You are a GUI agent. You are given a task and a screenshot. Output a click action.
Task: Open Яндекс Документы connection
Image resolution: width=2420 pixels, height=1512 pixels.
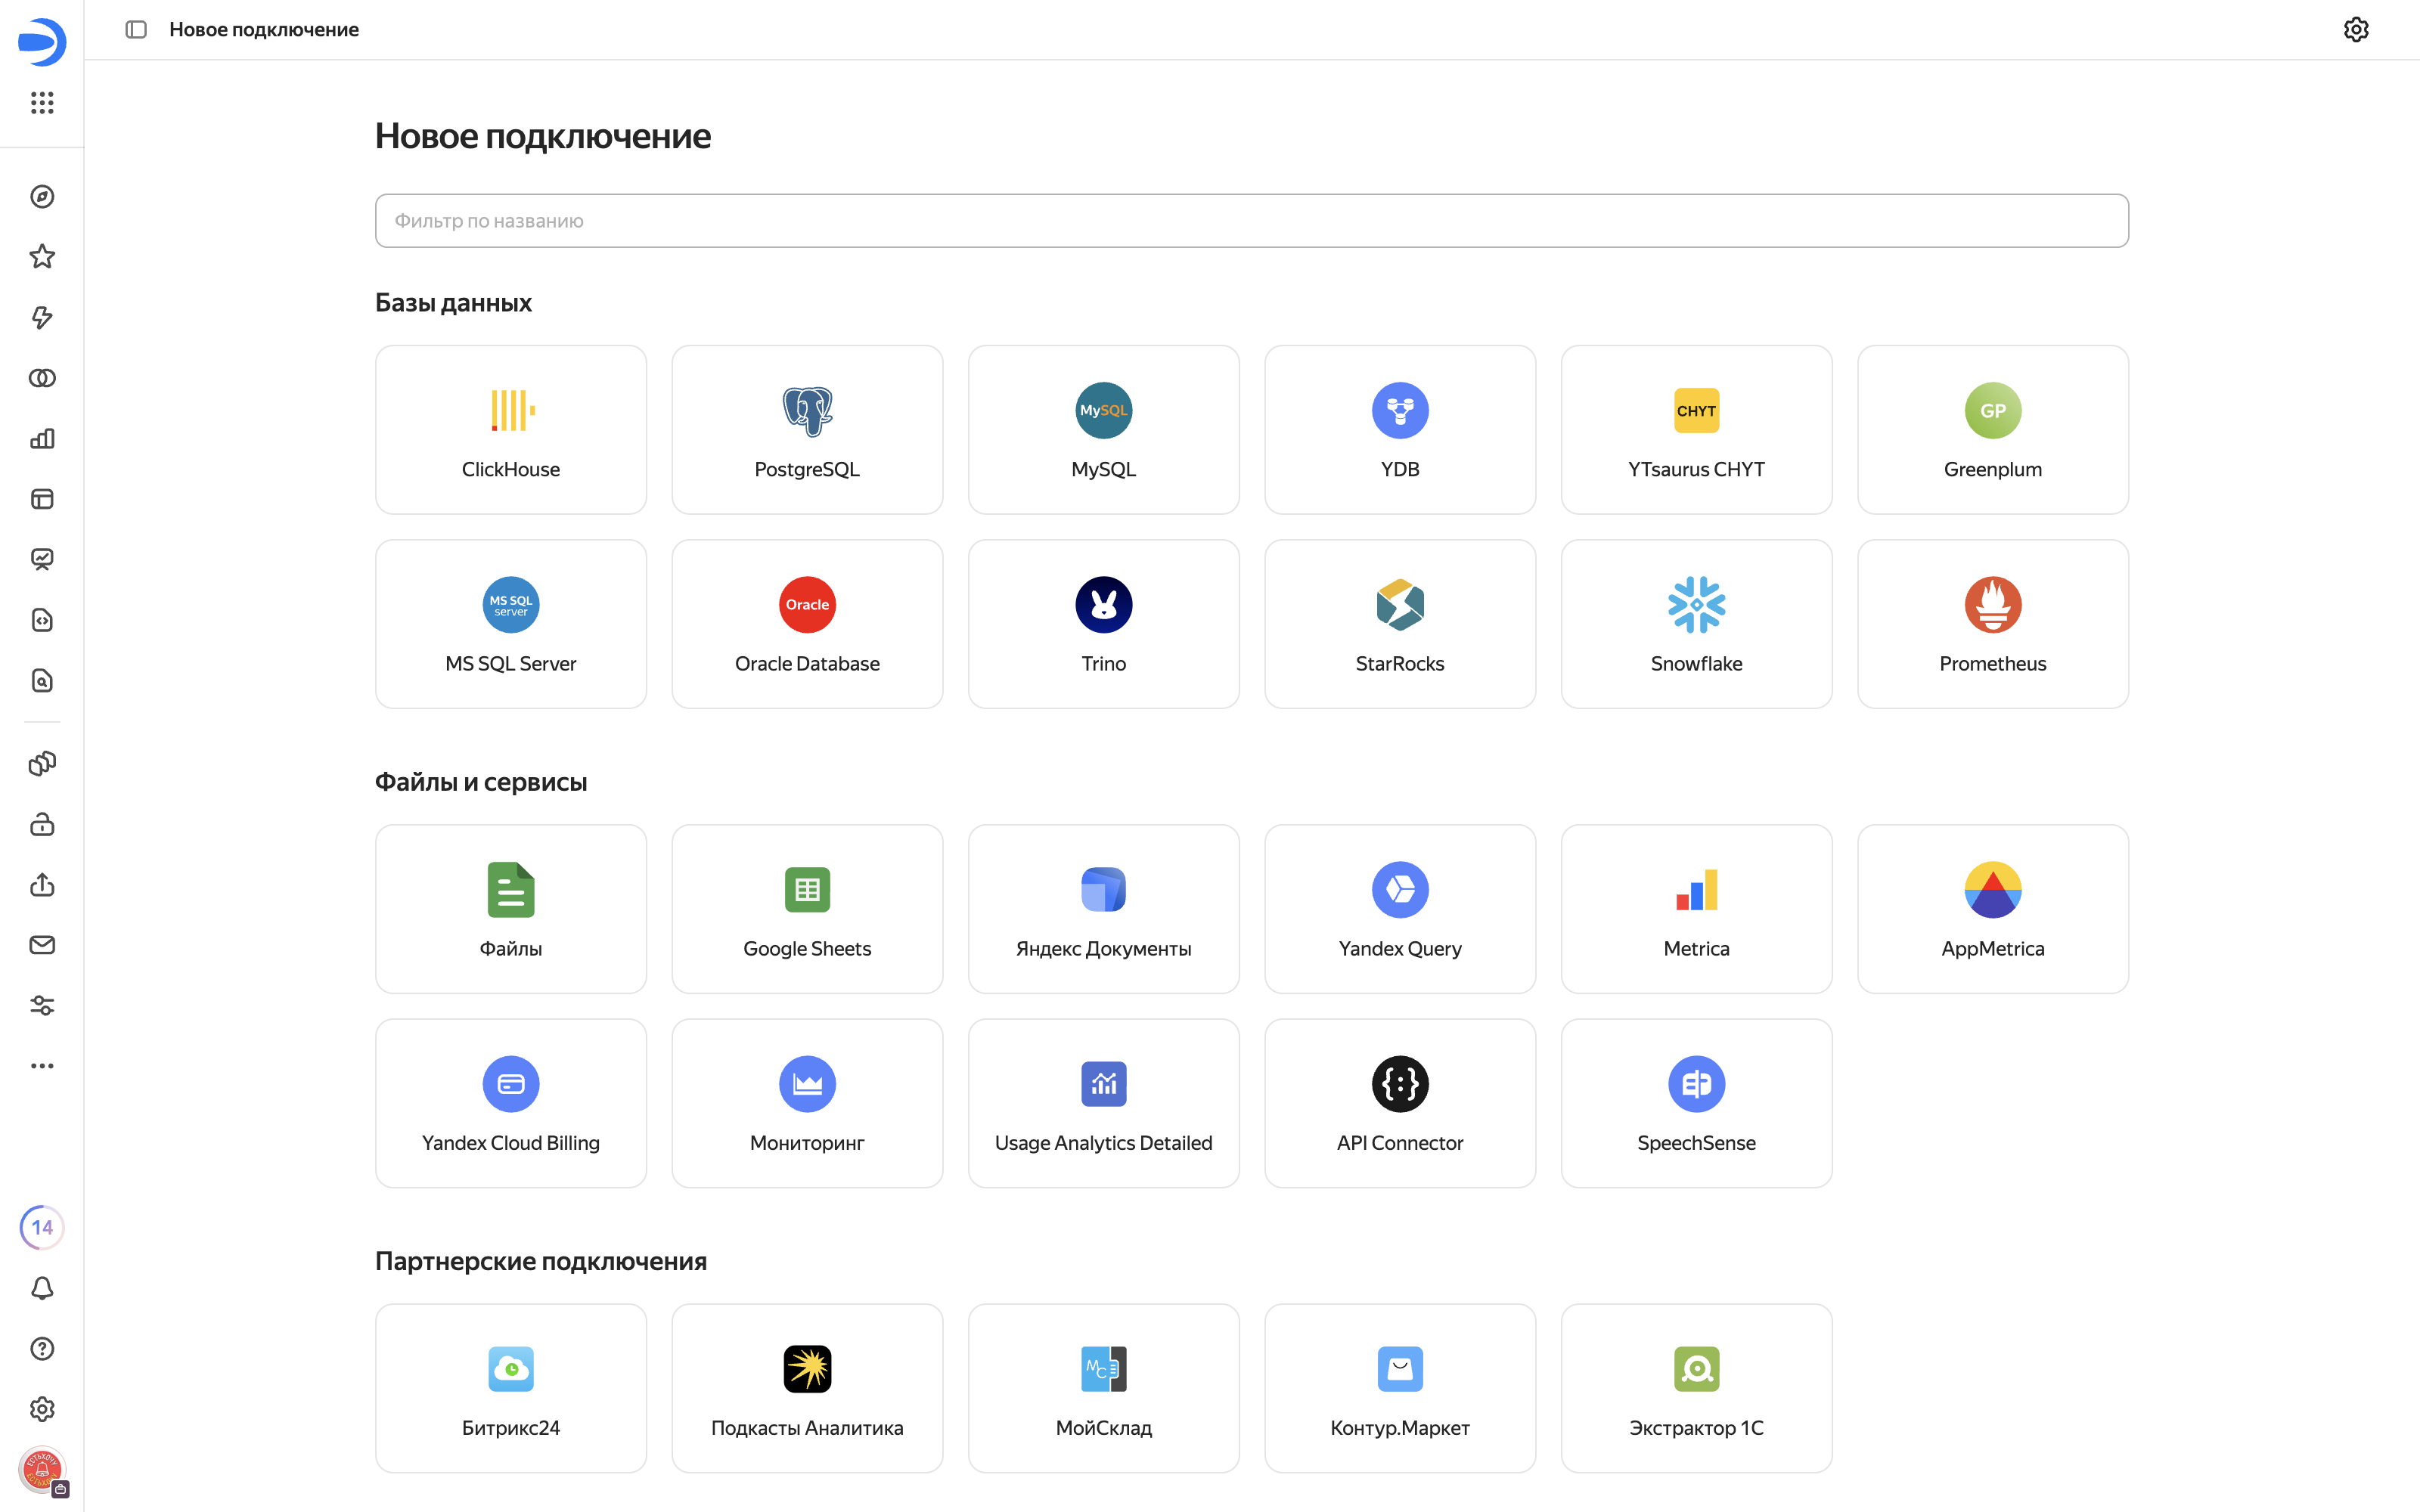click(x=1103, y=909)
